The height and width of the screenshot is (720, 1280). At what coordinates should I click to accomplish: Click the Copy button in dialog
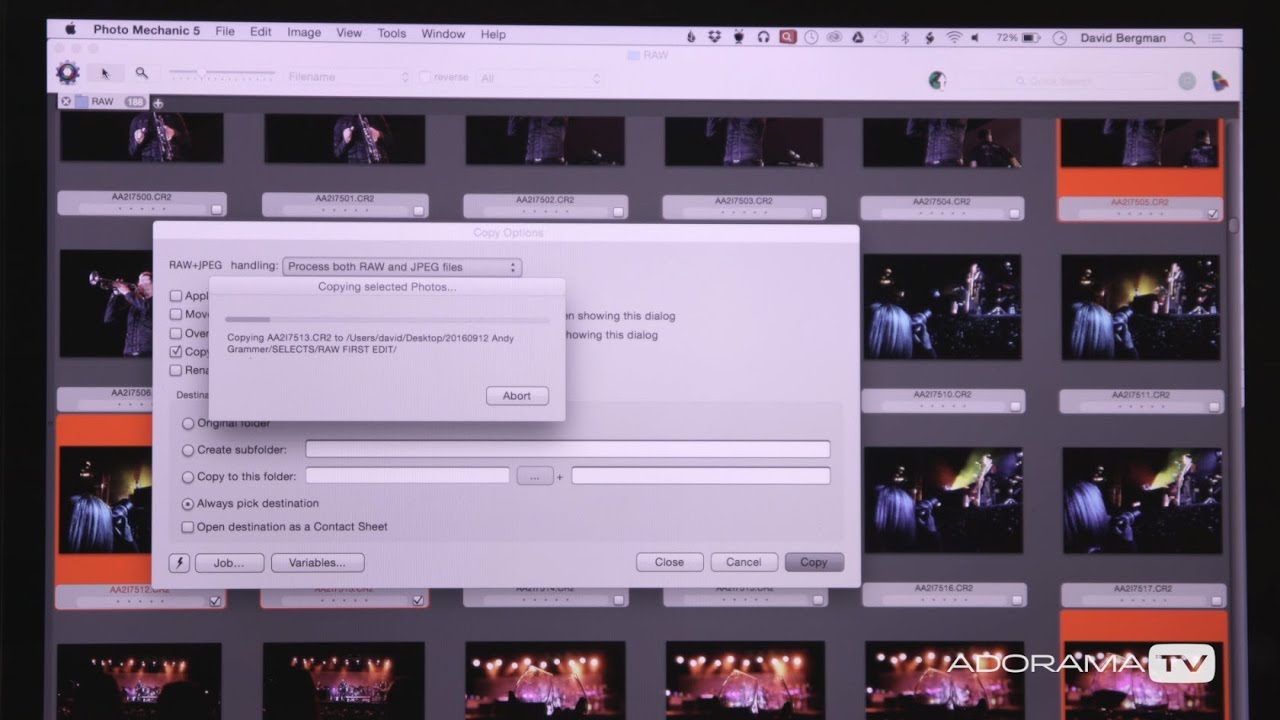pos(814,562)
